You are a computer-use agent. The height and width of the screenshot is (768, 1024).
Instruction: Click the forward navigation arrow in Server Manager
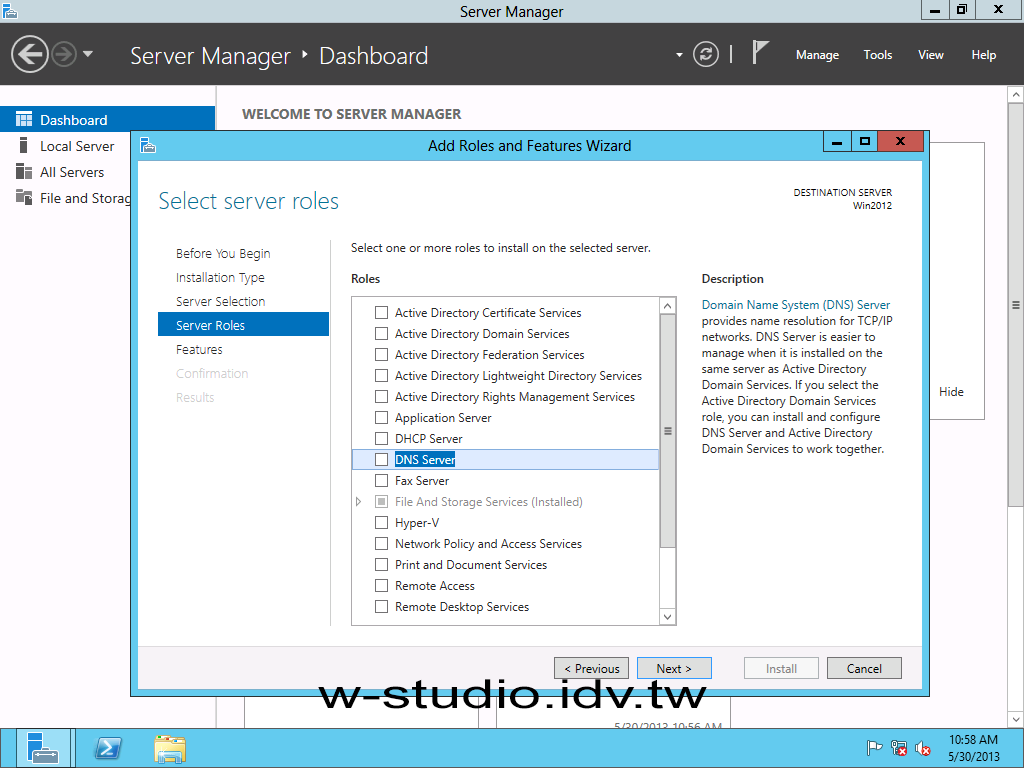pos(64,54)
